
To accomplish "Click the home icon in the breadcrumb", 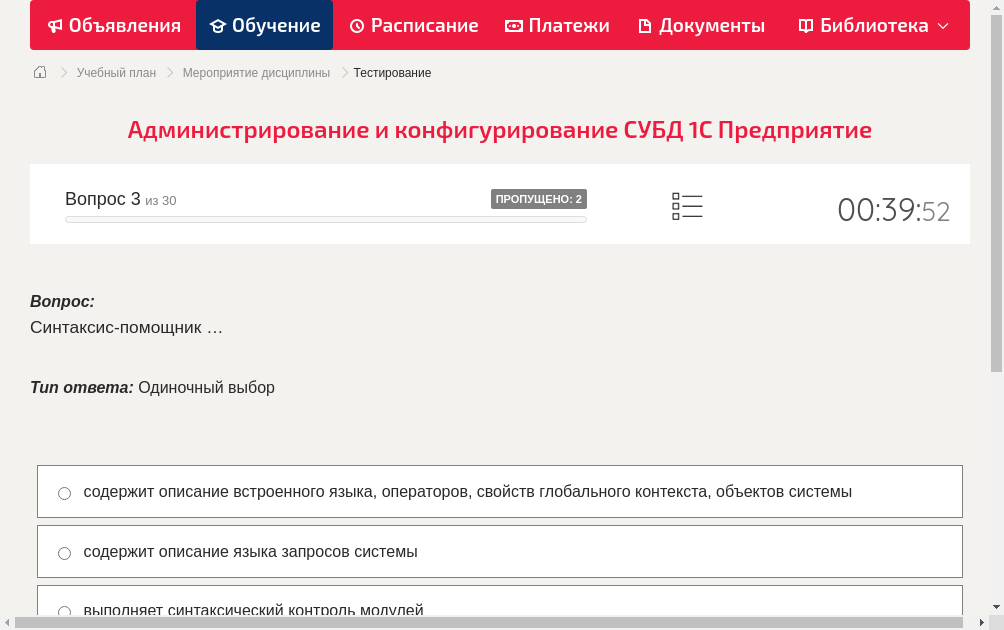I will (x=39, y=72).
